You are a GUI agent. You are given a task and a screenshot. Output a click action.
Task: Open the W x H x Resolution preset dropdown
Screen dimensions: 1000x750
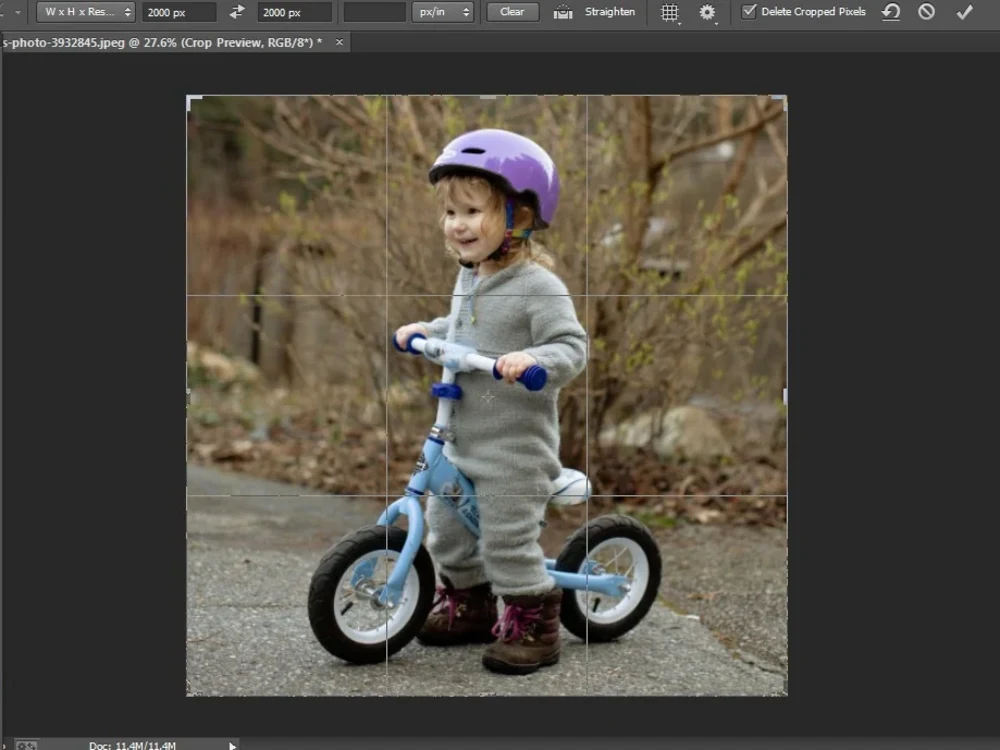[85, 12]
